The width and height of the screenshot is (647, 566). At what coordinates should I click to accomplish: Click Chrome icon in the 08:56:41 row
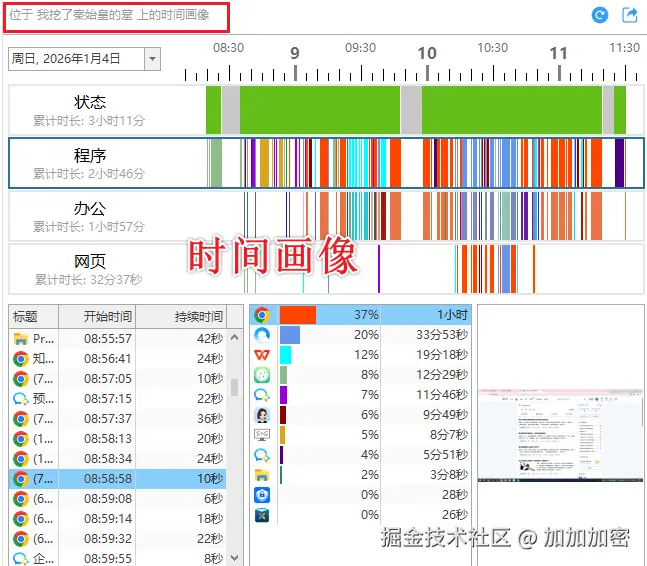tap(21, 359)
